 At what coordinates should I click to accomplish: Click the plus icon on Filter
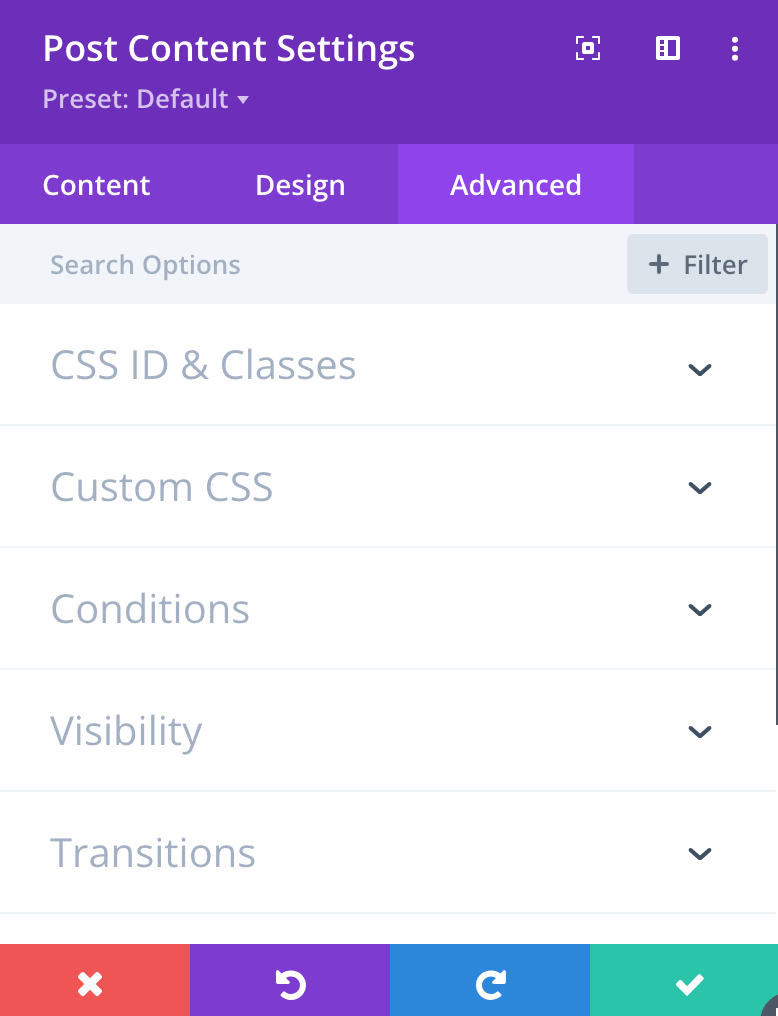(x=658, y=265)
